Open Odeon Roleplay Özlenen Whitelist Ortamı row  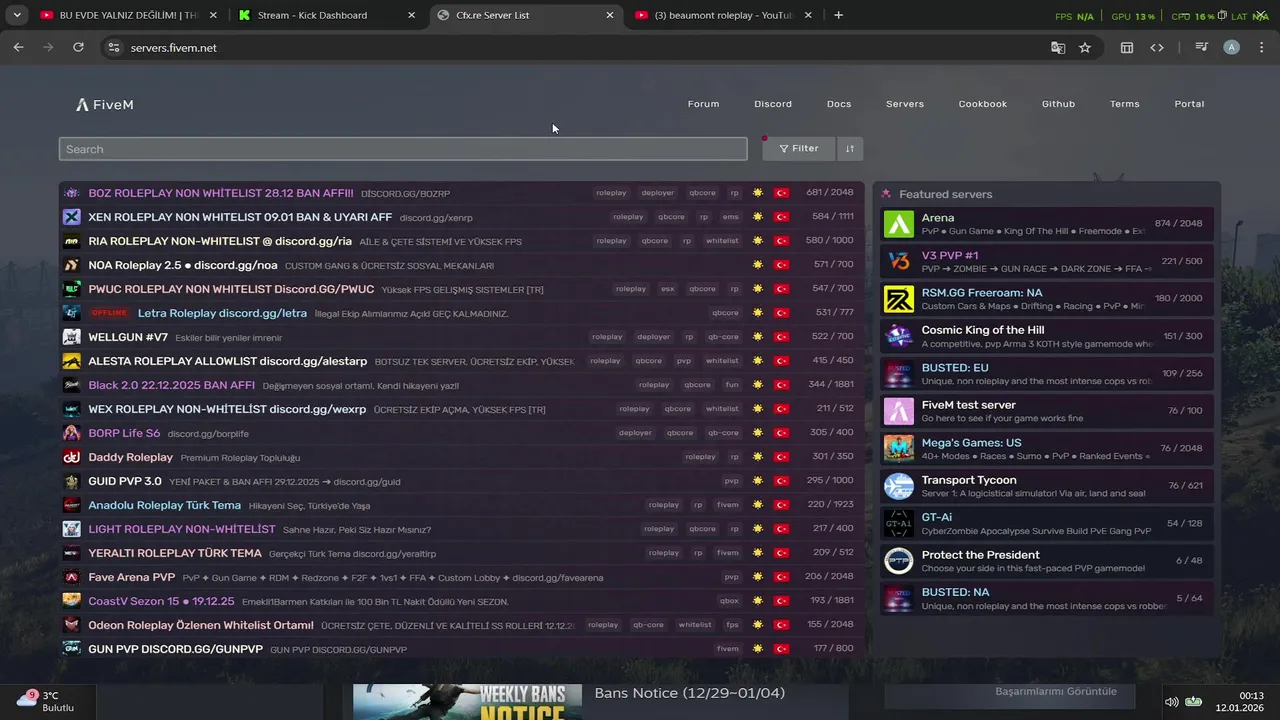click(461, 625)
